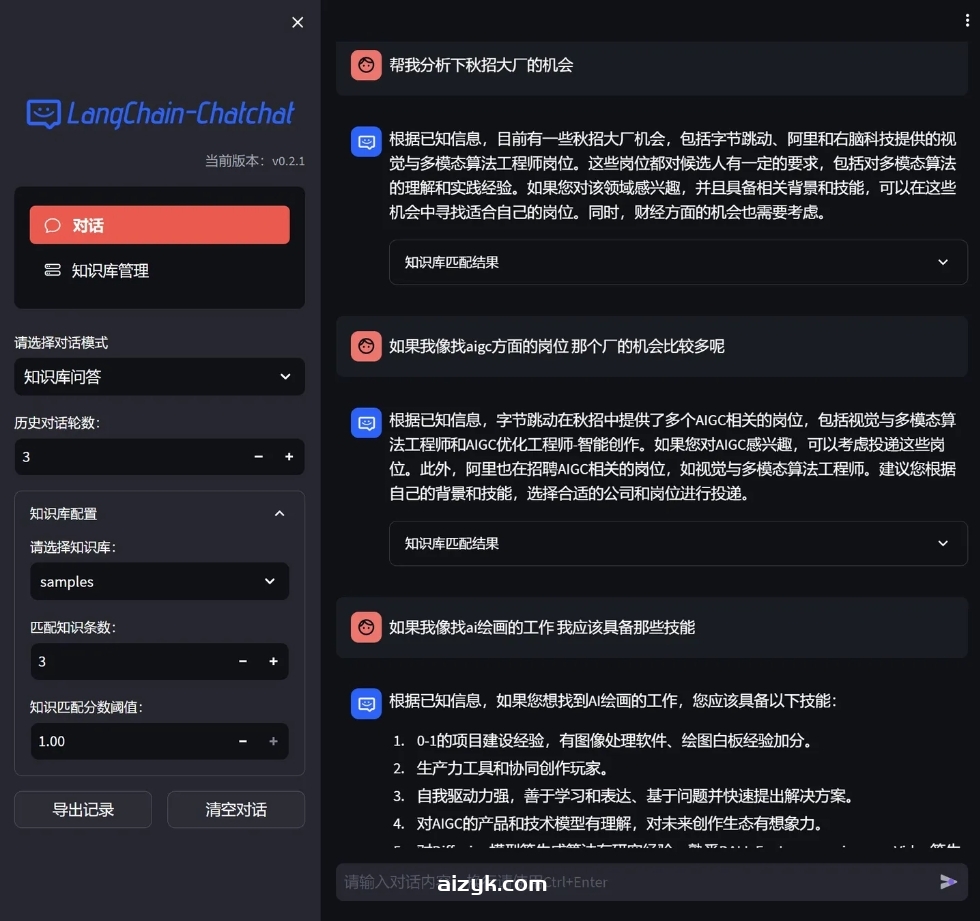Screen dimensions: 980x921
Task: Click the 导出记录 button
Action: tap(83, 811)
